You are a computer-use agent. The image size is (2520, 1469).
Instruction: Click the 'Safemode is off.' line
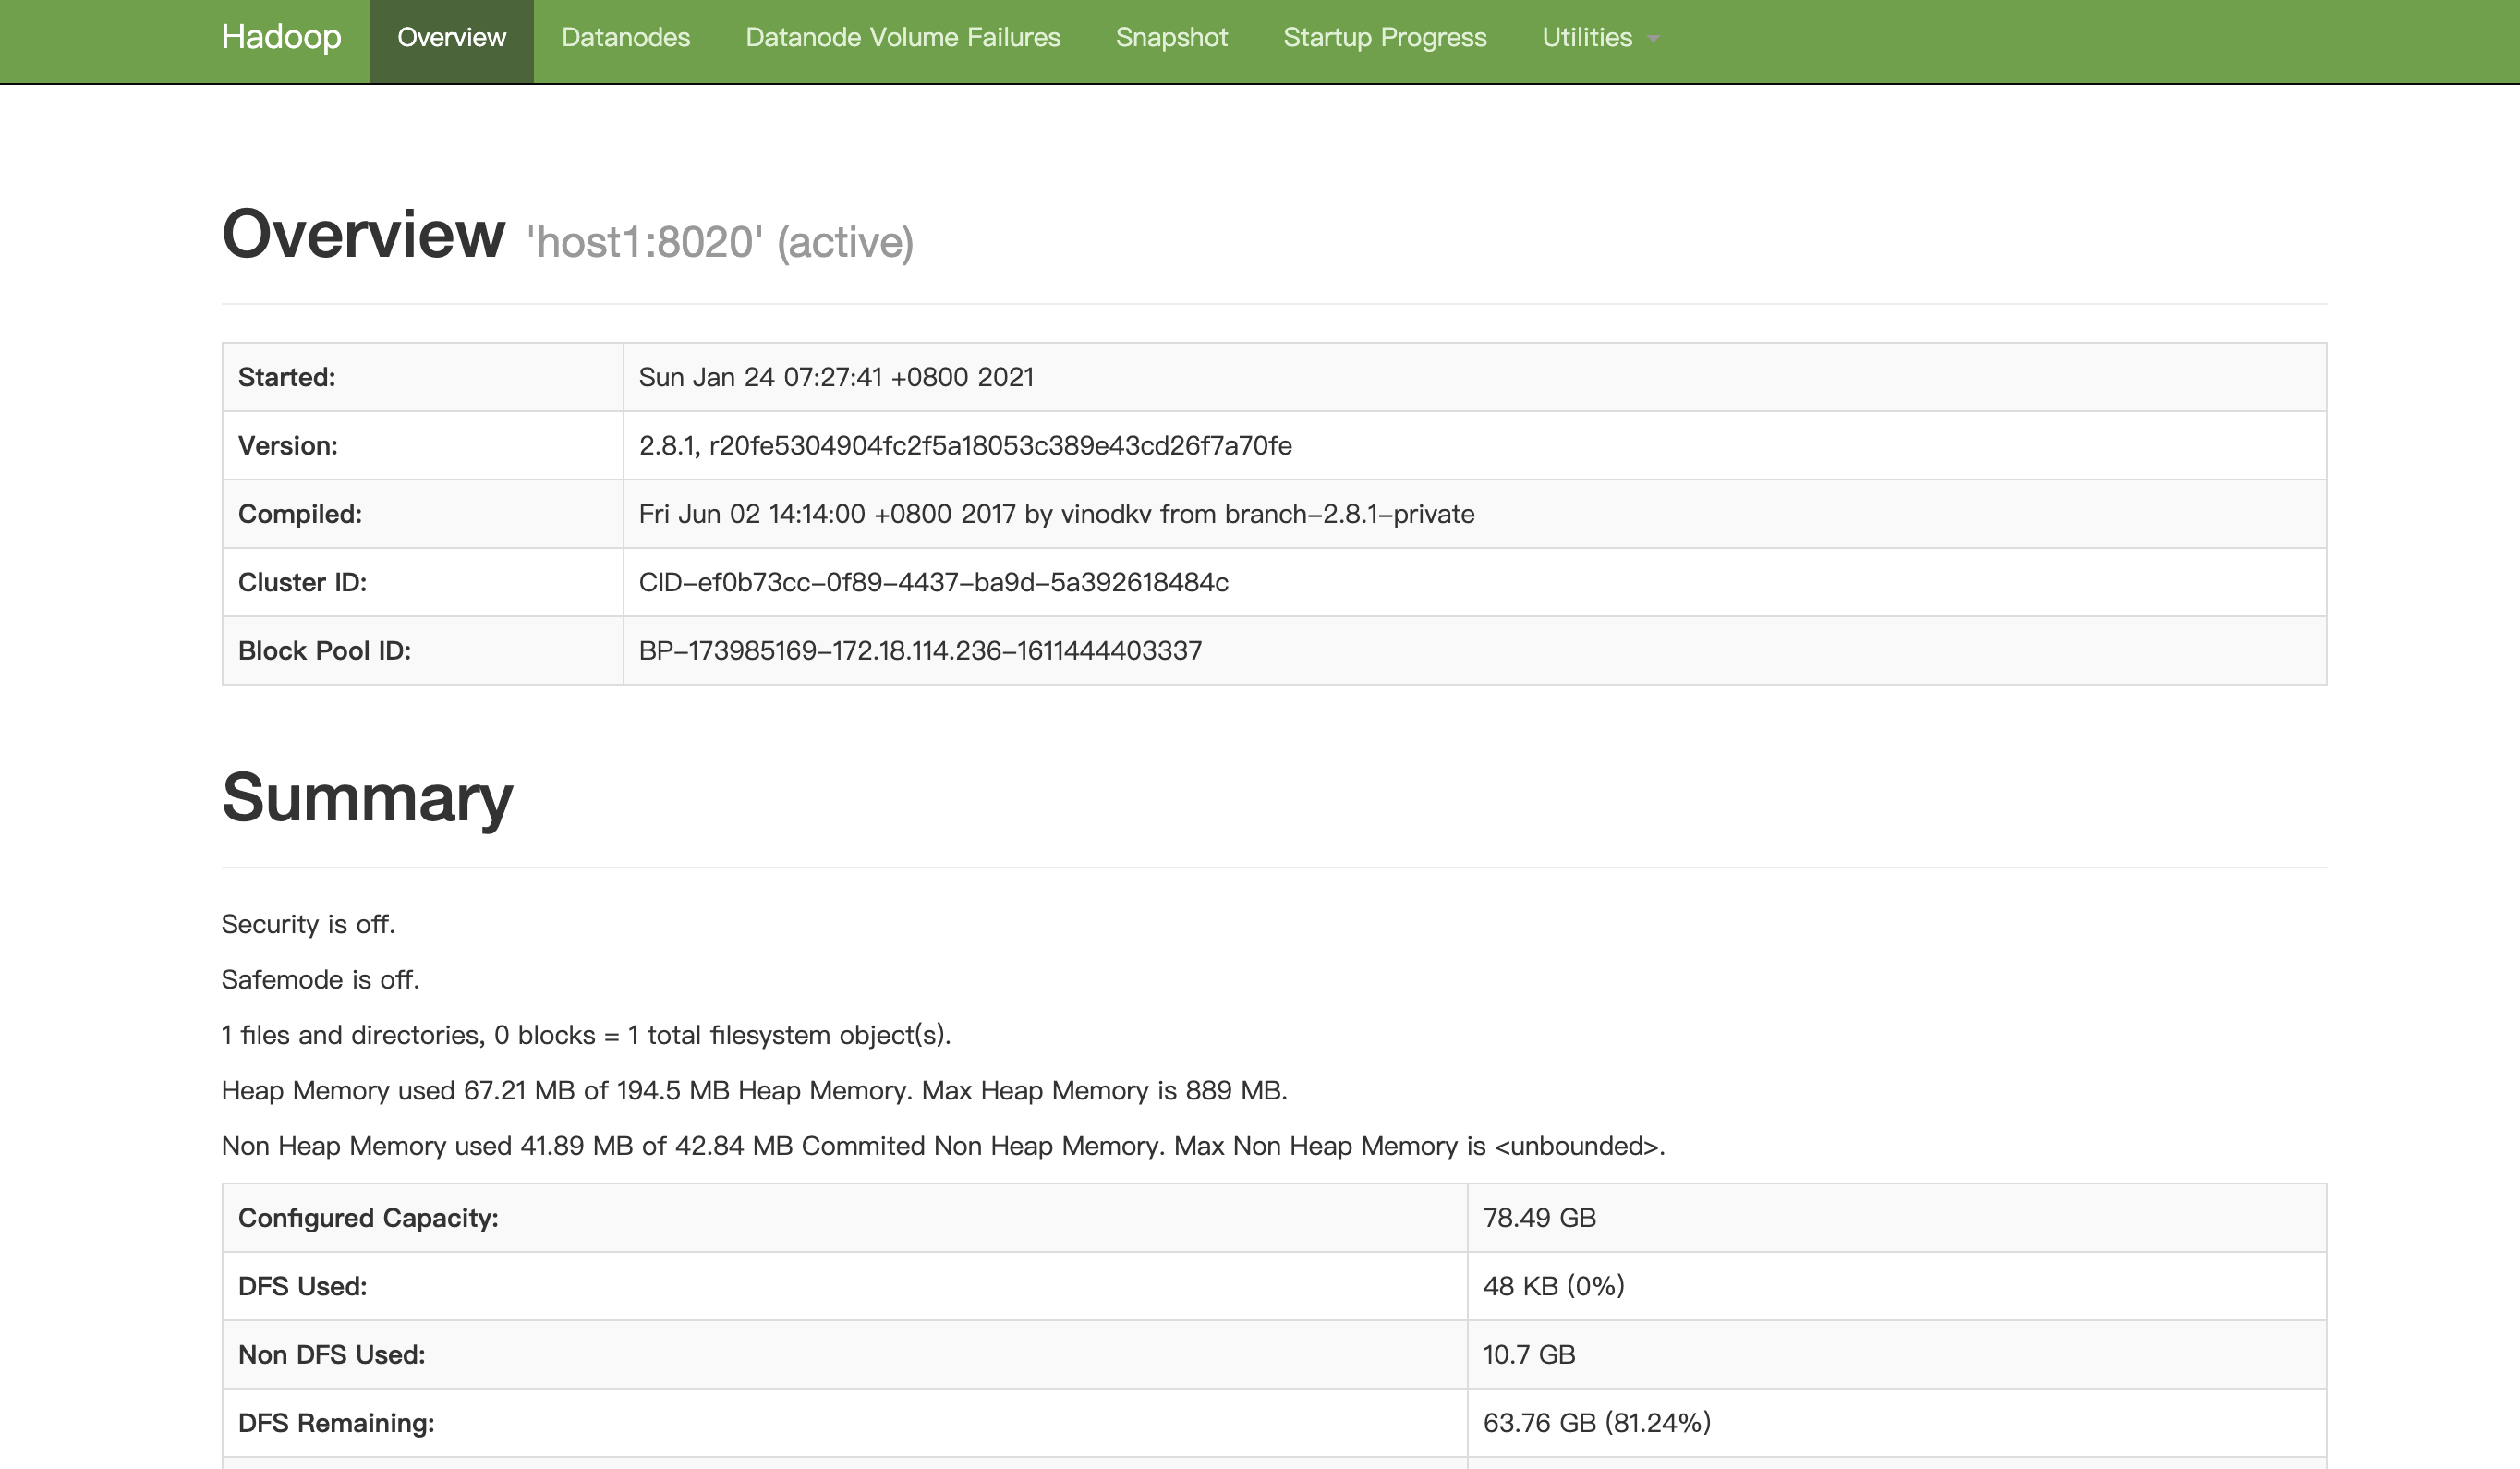point(320,979)
